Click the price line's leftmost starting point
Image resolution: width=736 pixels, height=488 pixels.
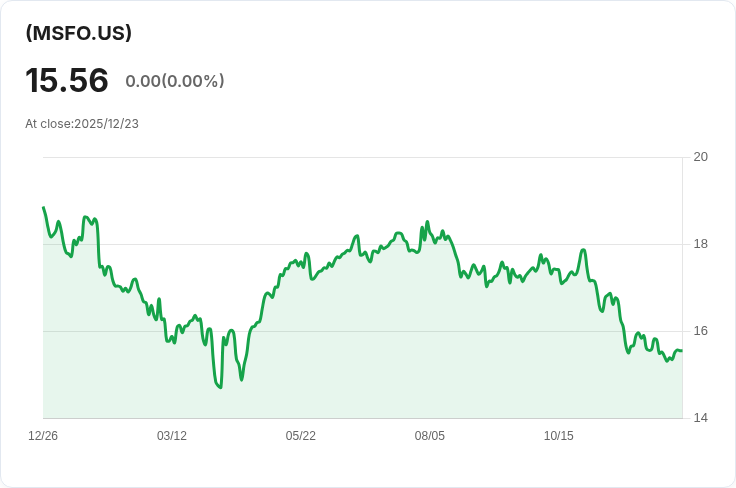click(x=44, y=208)
